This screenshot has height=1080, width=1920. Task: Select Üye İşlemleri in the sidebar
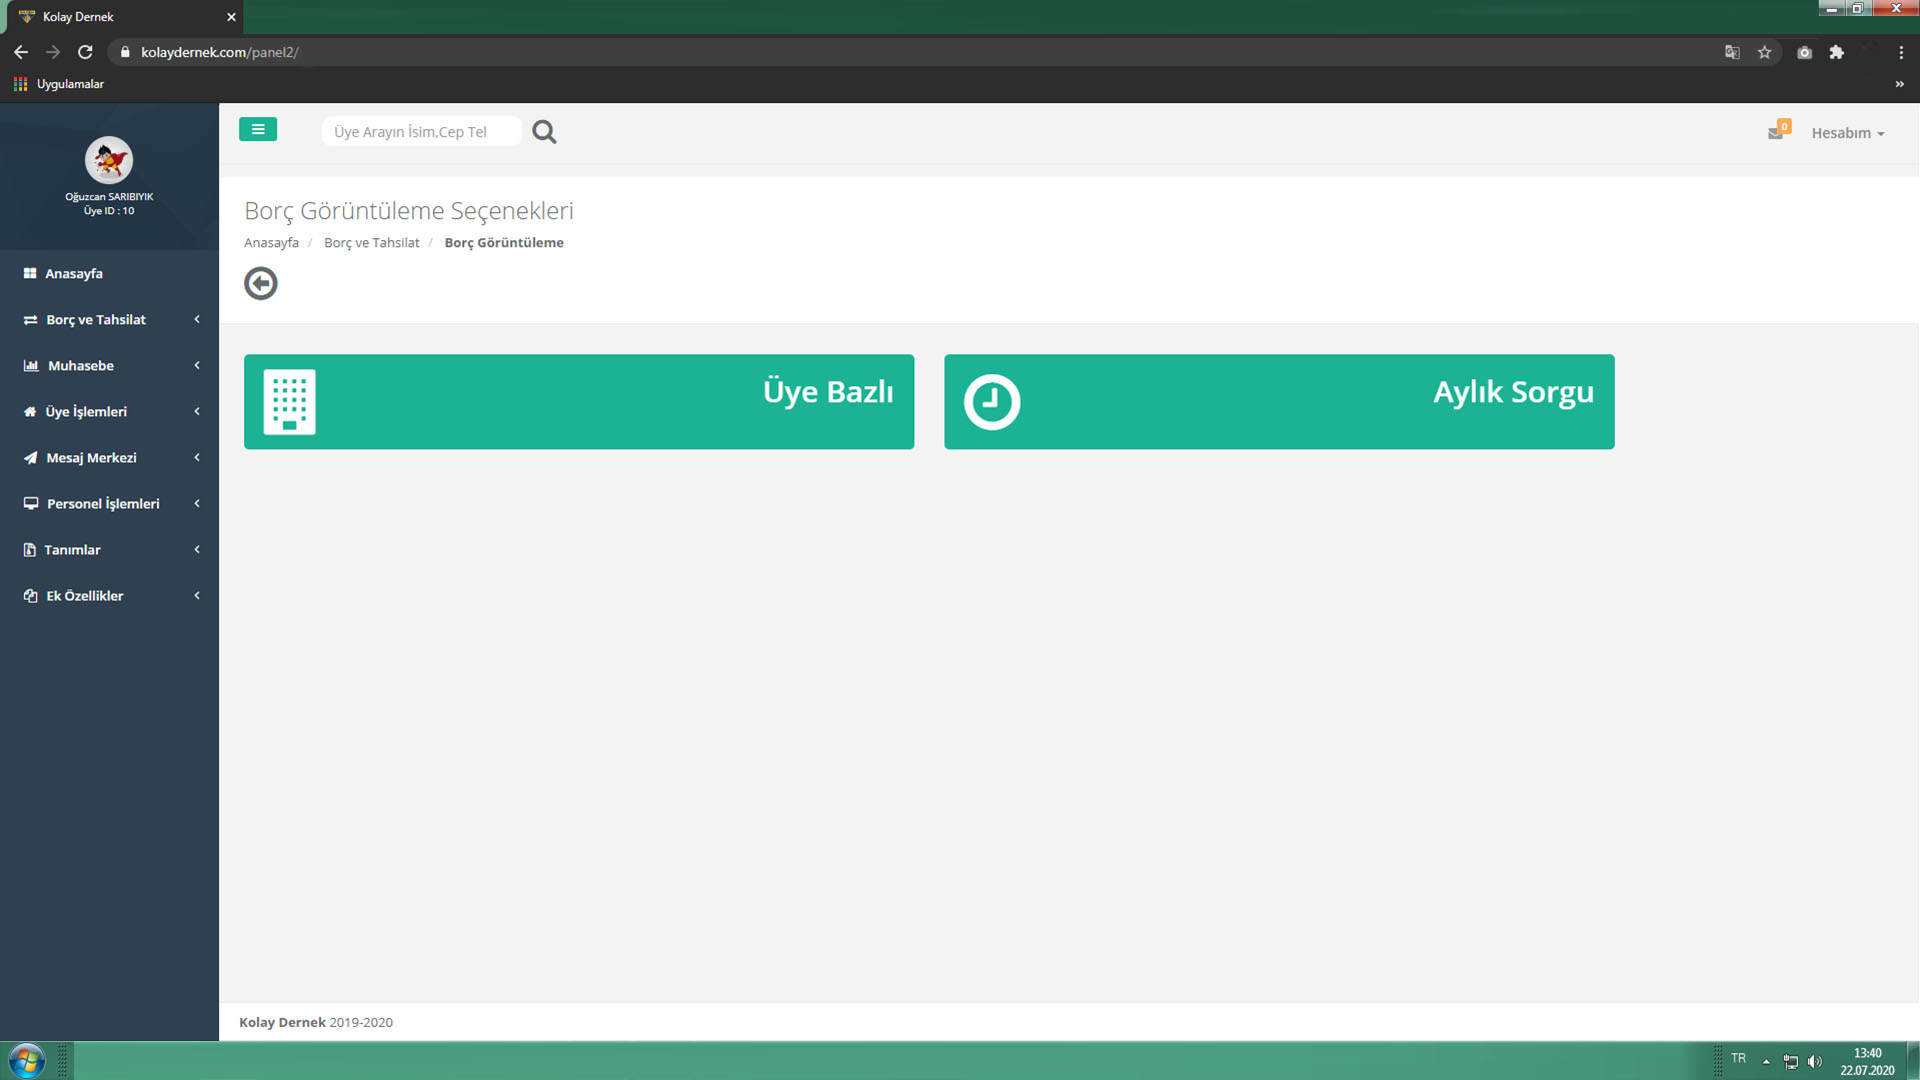coord(109,412)
